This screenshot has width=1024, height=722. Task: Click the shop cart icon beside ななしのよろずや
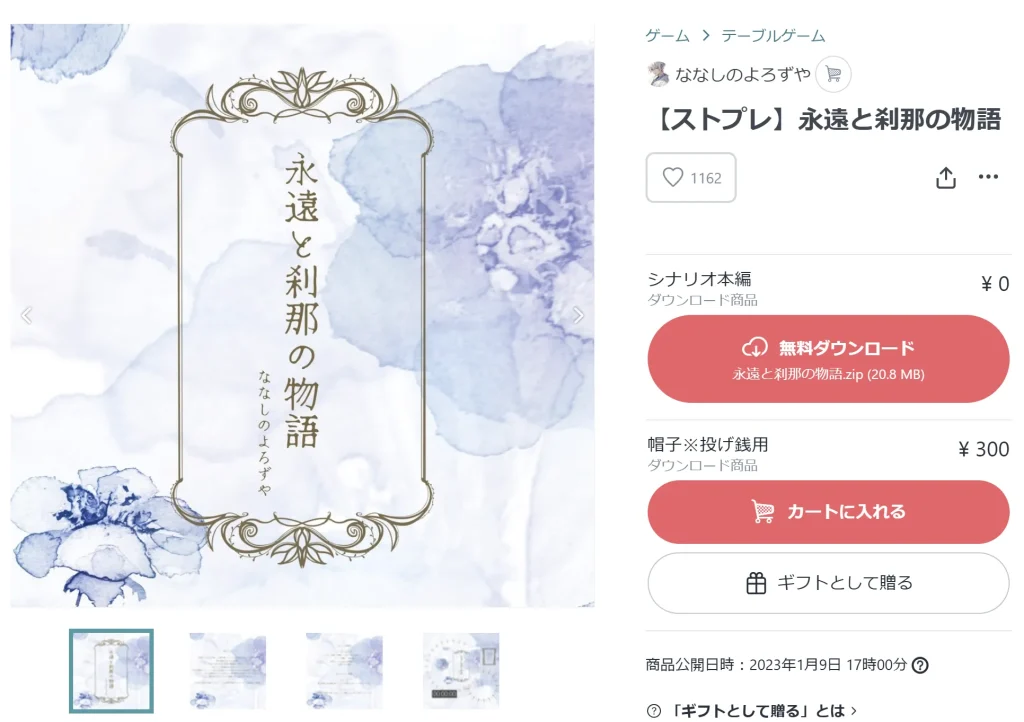pyautogui.click(x=833, y=74)
